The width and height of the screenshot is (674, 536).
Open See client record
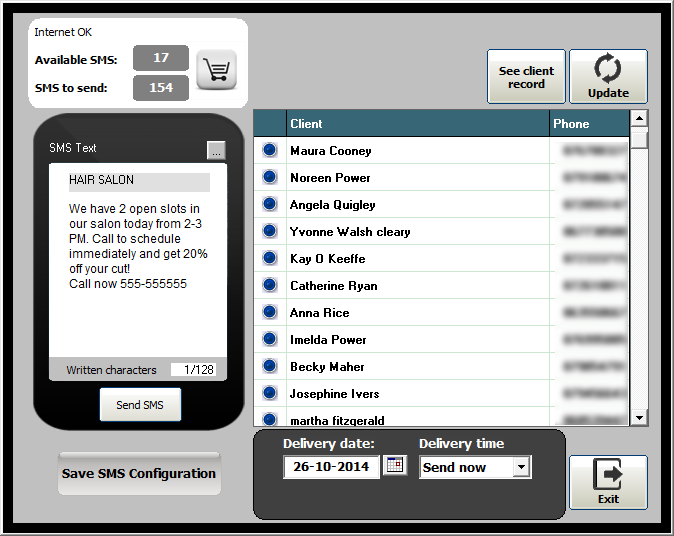click(526, 77)
